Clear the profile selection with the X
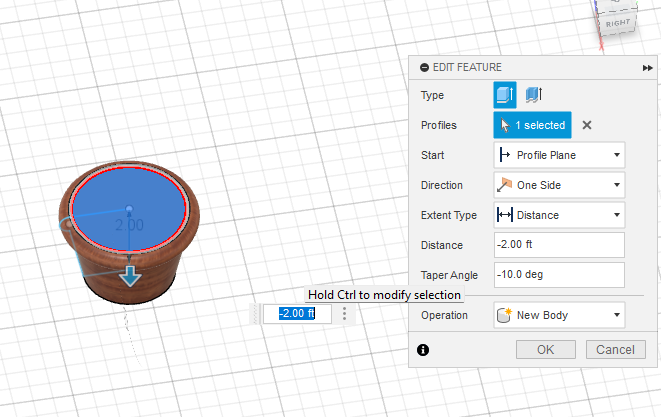 pyautogui.click(x=587, y=125)
